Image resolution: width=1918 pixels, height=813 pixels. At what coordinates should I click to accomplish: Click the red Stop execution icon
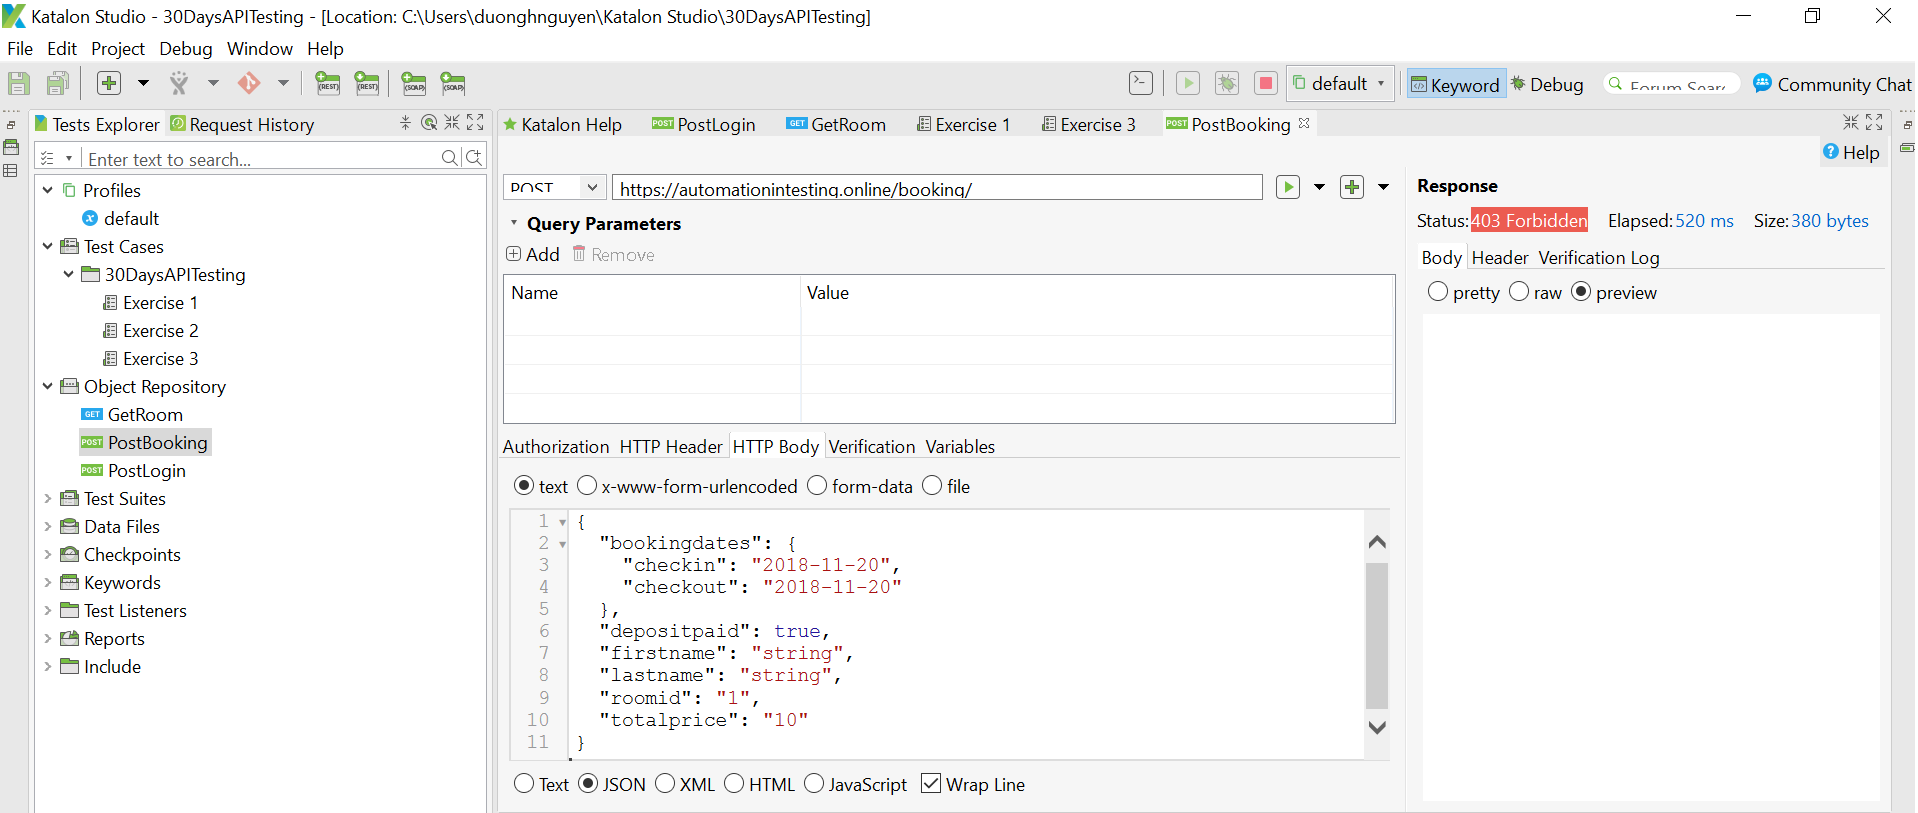pyautogui.click(x=1266, y=84)
